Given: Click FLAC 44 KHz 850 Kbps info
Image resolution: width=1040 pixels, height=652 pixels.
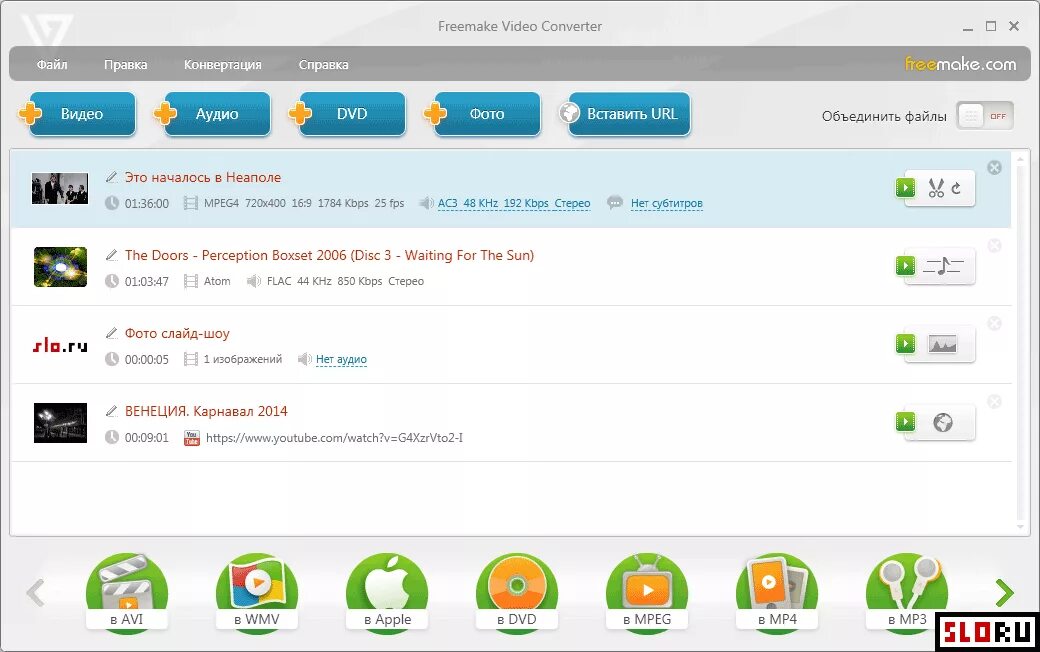Looking at the screenshot, I should tap(345, 281).
